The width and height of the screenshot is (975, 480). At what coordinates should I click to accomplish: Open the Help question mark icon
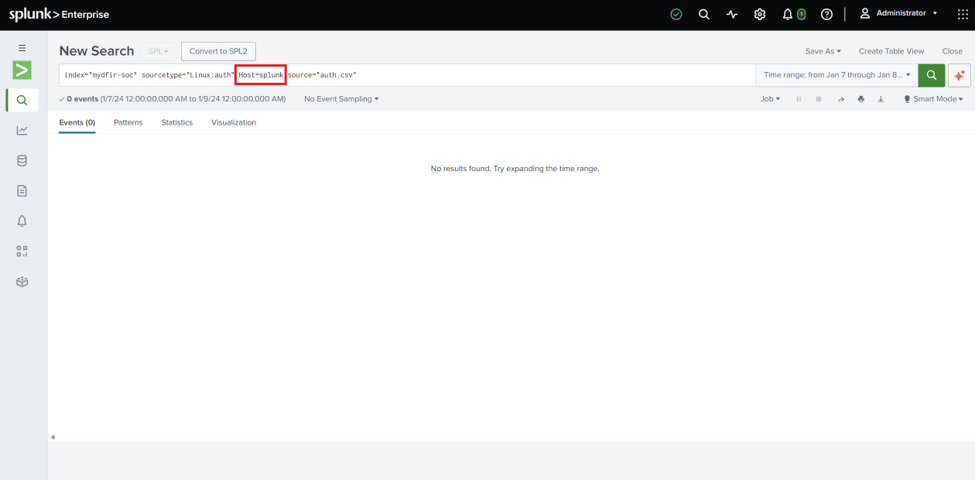(x=826, y=14)
